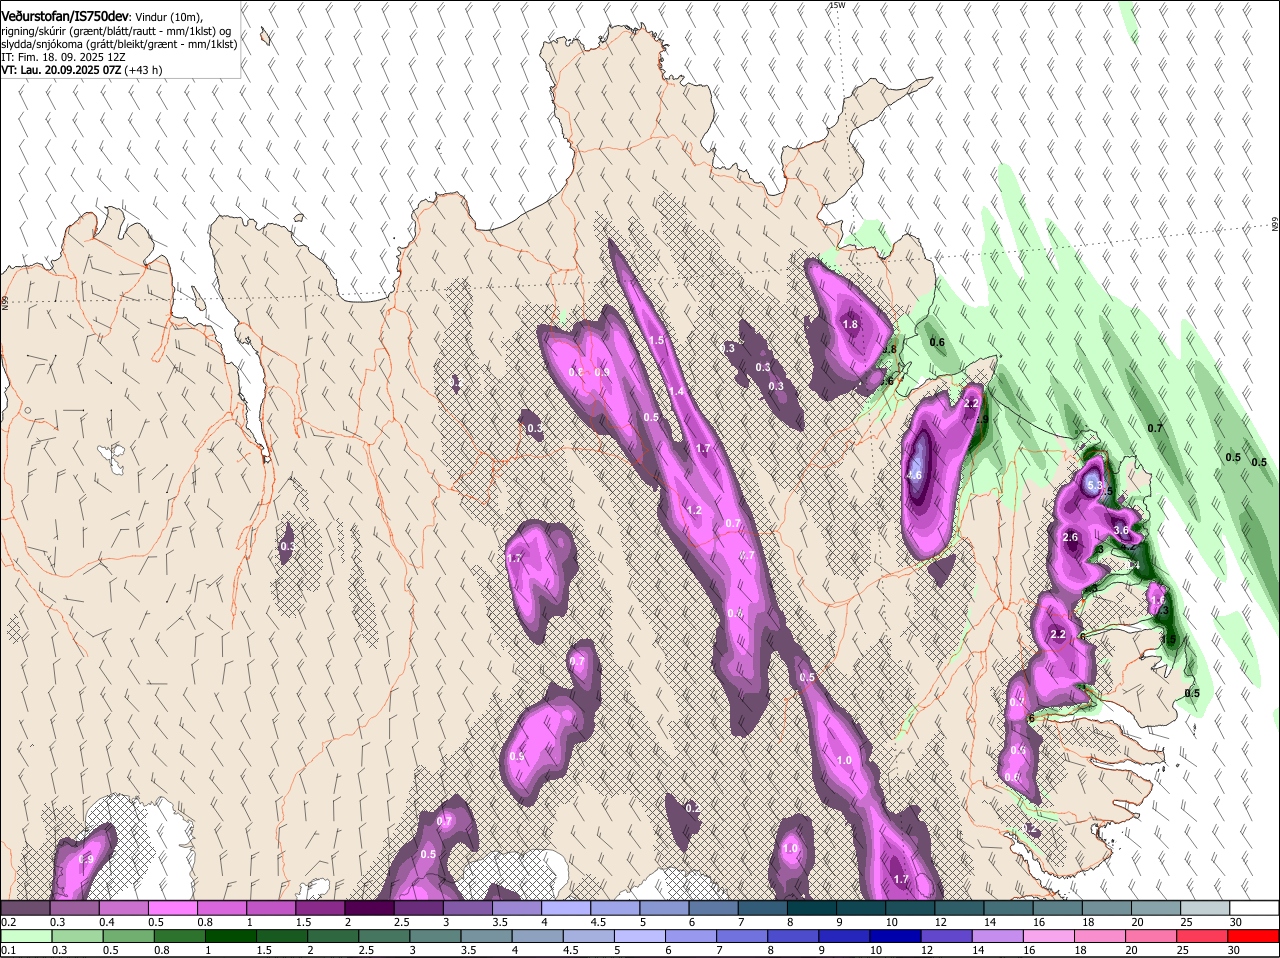Select the 1.2 value in the long band
This screenshot has width=1280, height=958.
pyautogui.click(x=694, y=510)
